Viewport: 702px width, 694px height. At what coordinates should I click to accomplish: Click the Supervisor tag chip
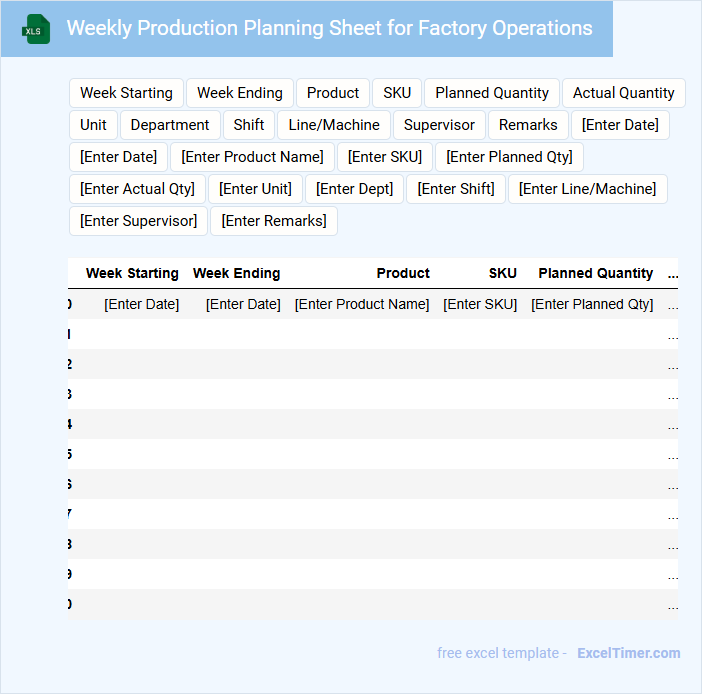439,125
